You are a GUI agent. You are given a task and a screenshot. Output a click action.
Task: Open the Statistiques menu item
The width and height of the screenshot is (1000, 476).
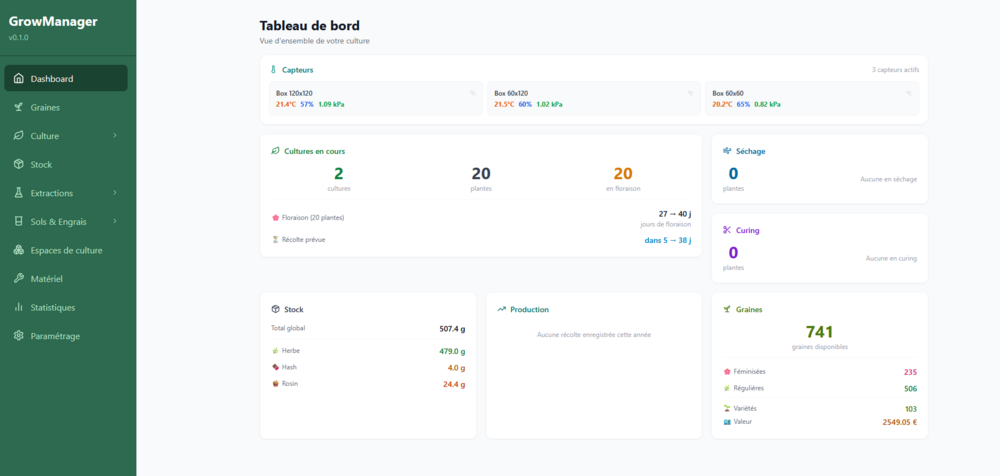66,307
